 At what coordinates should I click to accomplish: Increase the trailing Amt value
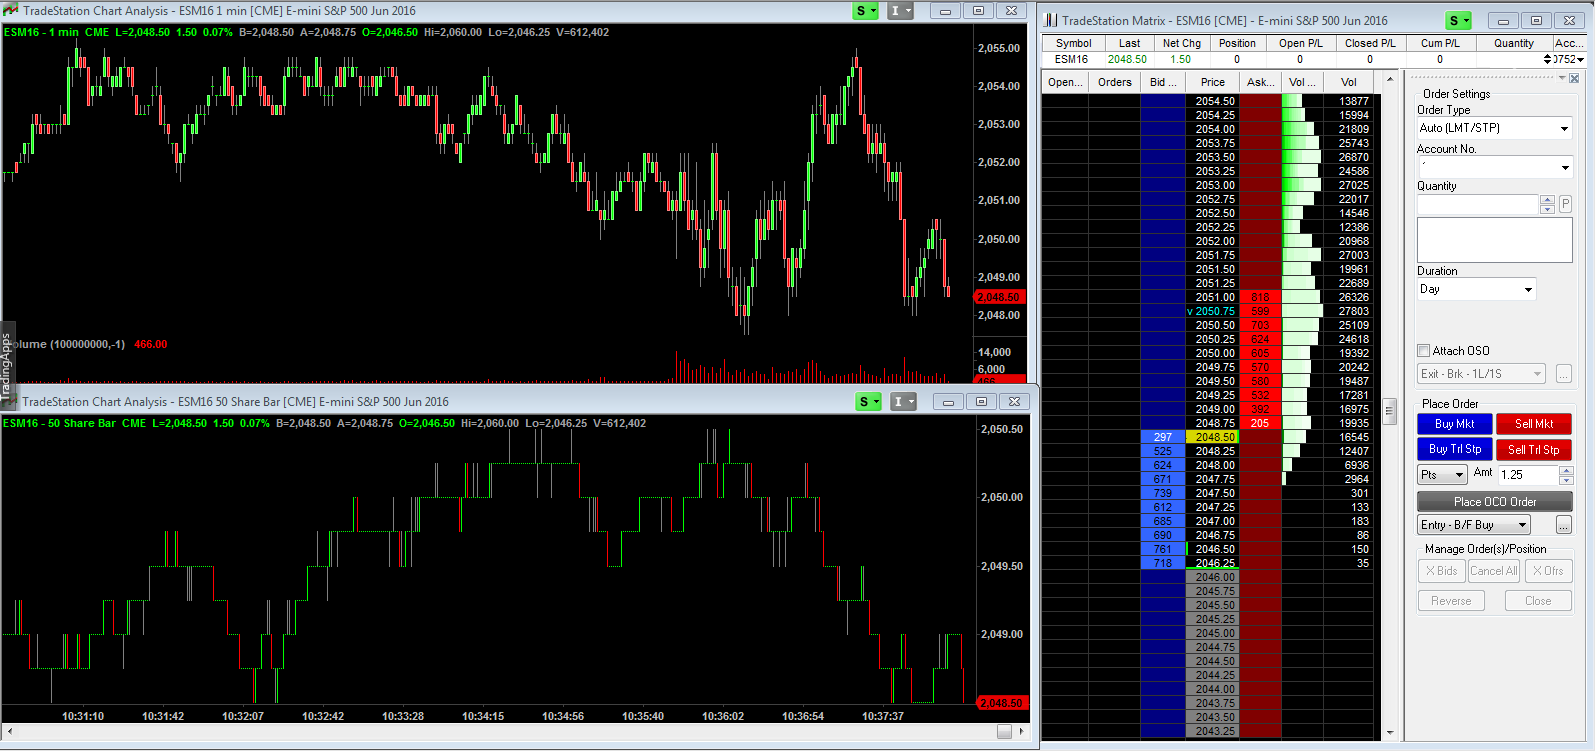(x=1565, y=470)
